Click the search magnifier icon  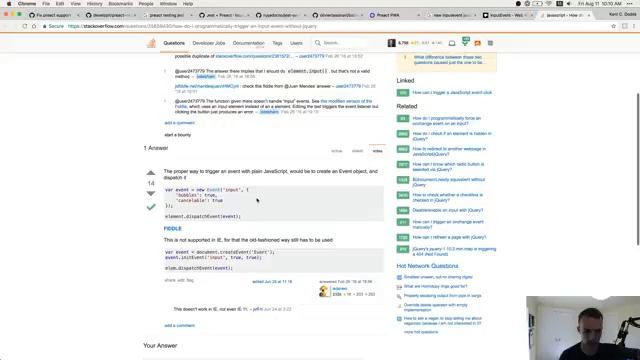point(318,43)
